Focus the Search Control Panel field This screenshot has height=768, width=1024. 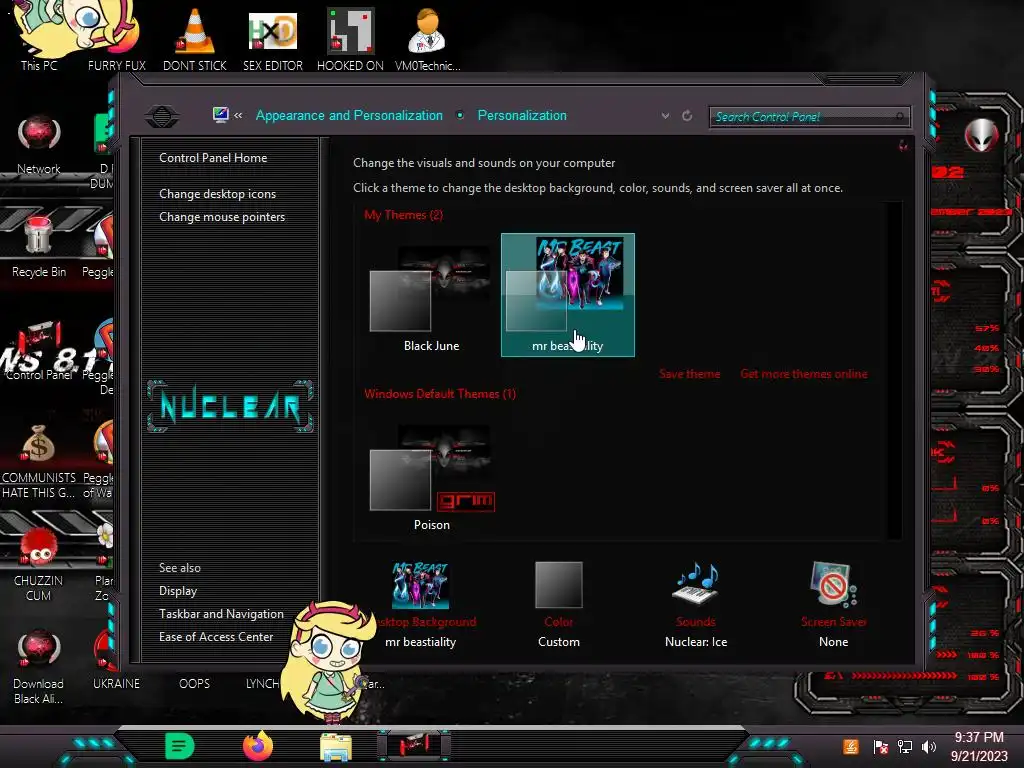pyautogui.click(x=810, y=117)
